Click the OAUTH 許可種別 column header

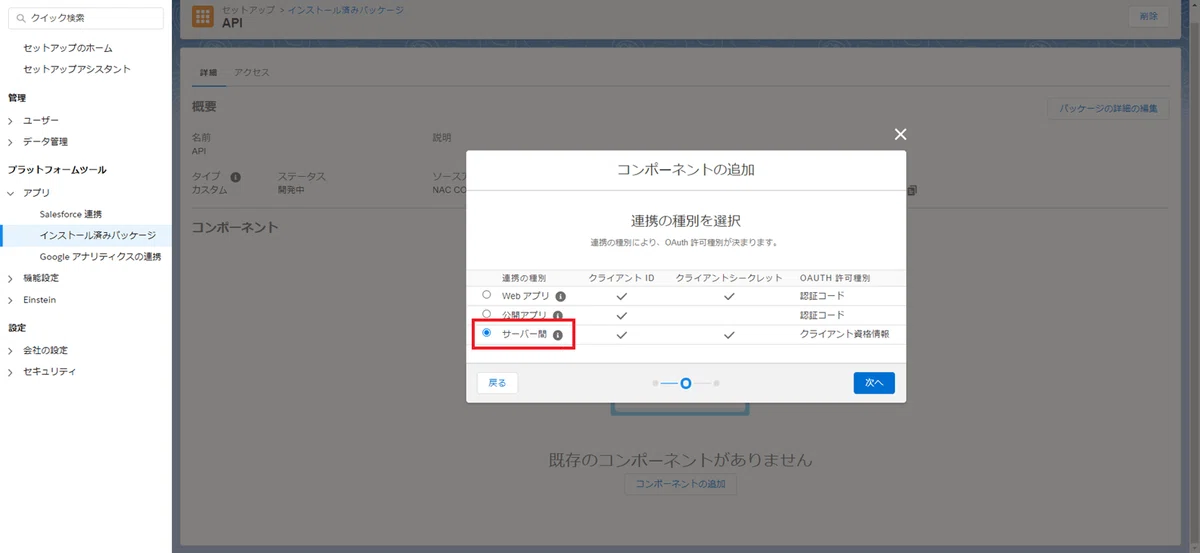[x=836, y=277]
